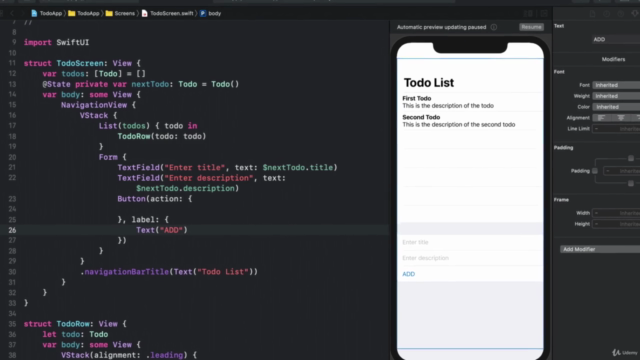This screenshot has height=360, width=640.
Task: Open the File inspector tab icon
Action: point(592,13)
